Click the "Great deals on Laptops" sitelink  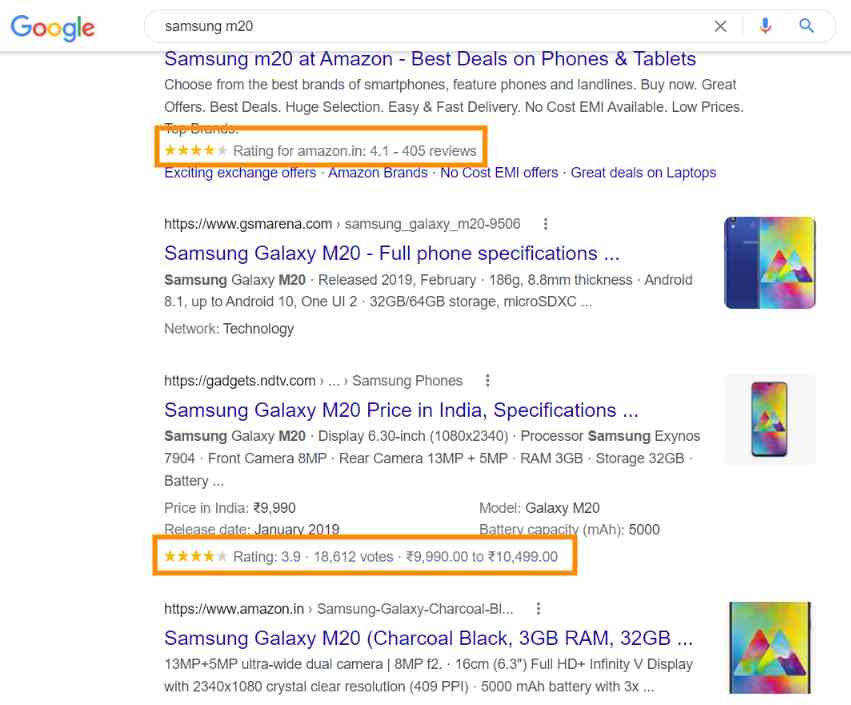pyautogui.click(x=643, y=172)
